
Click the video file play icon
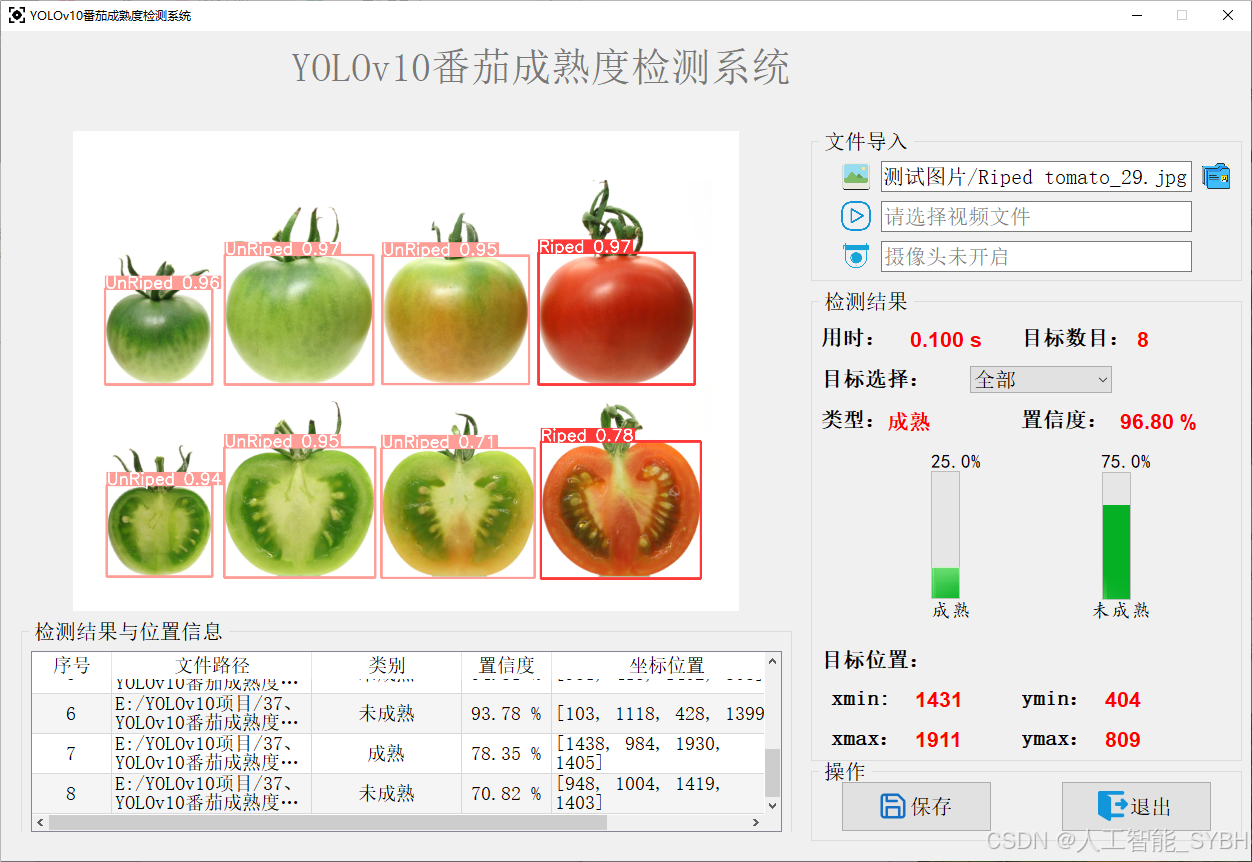click(x=856, y=216)
